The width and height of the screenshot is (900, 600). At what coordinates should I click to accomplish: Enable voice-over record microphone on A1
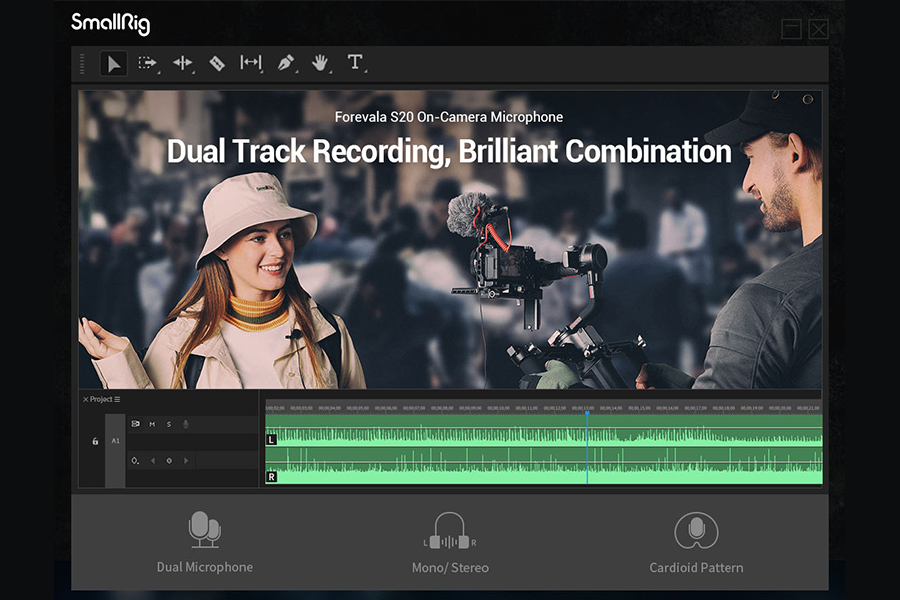pyautogui.click(x=185, y=424)
